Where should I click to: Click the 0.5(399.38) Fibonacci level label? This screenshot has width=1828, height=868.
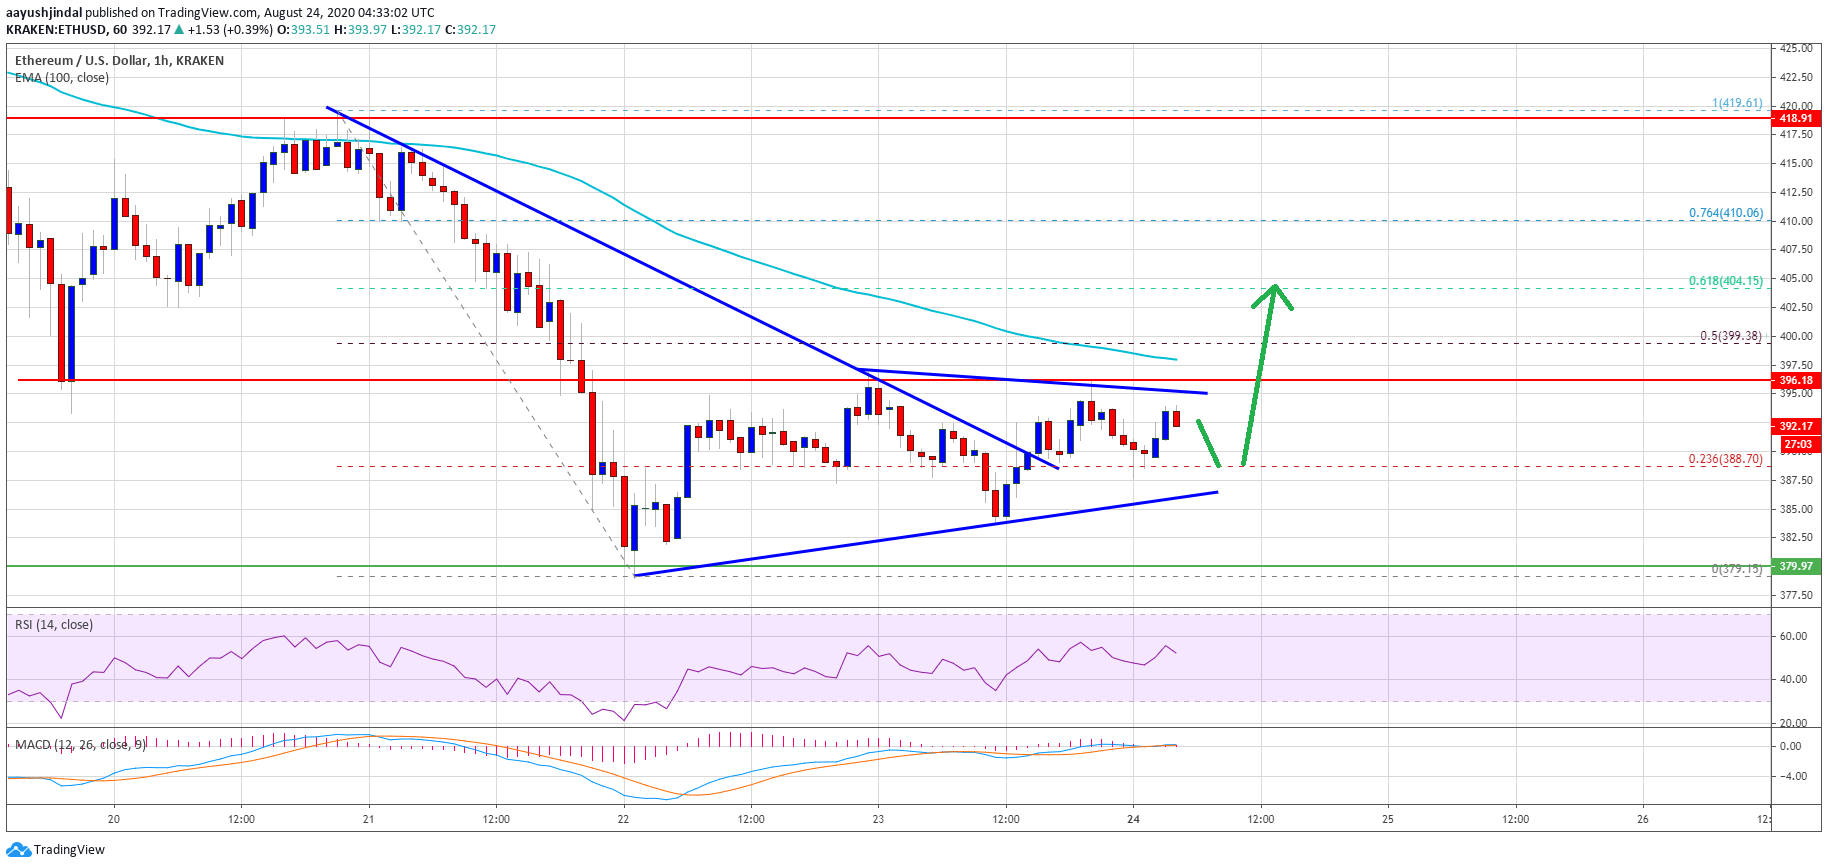[1731, 336]
